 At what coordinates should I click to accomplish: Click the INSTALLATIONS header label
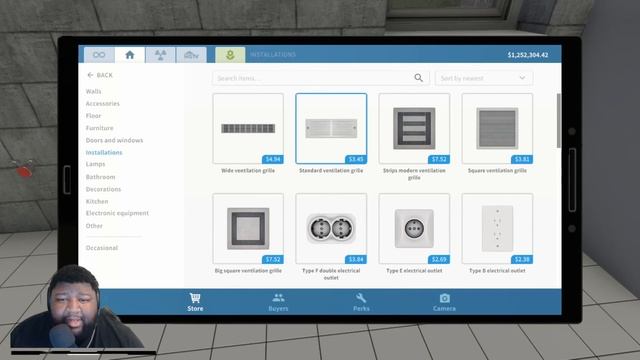tap(273, 54)
